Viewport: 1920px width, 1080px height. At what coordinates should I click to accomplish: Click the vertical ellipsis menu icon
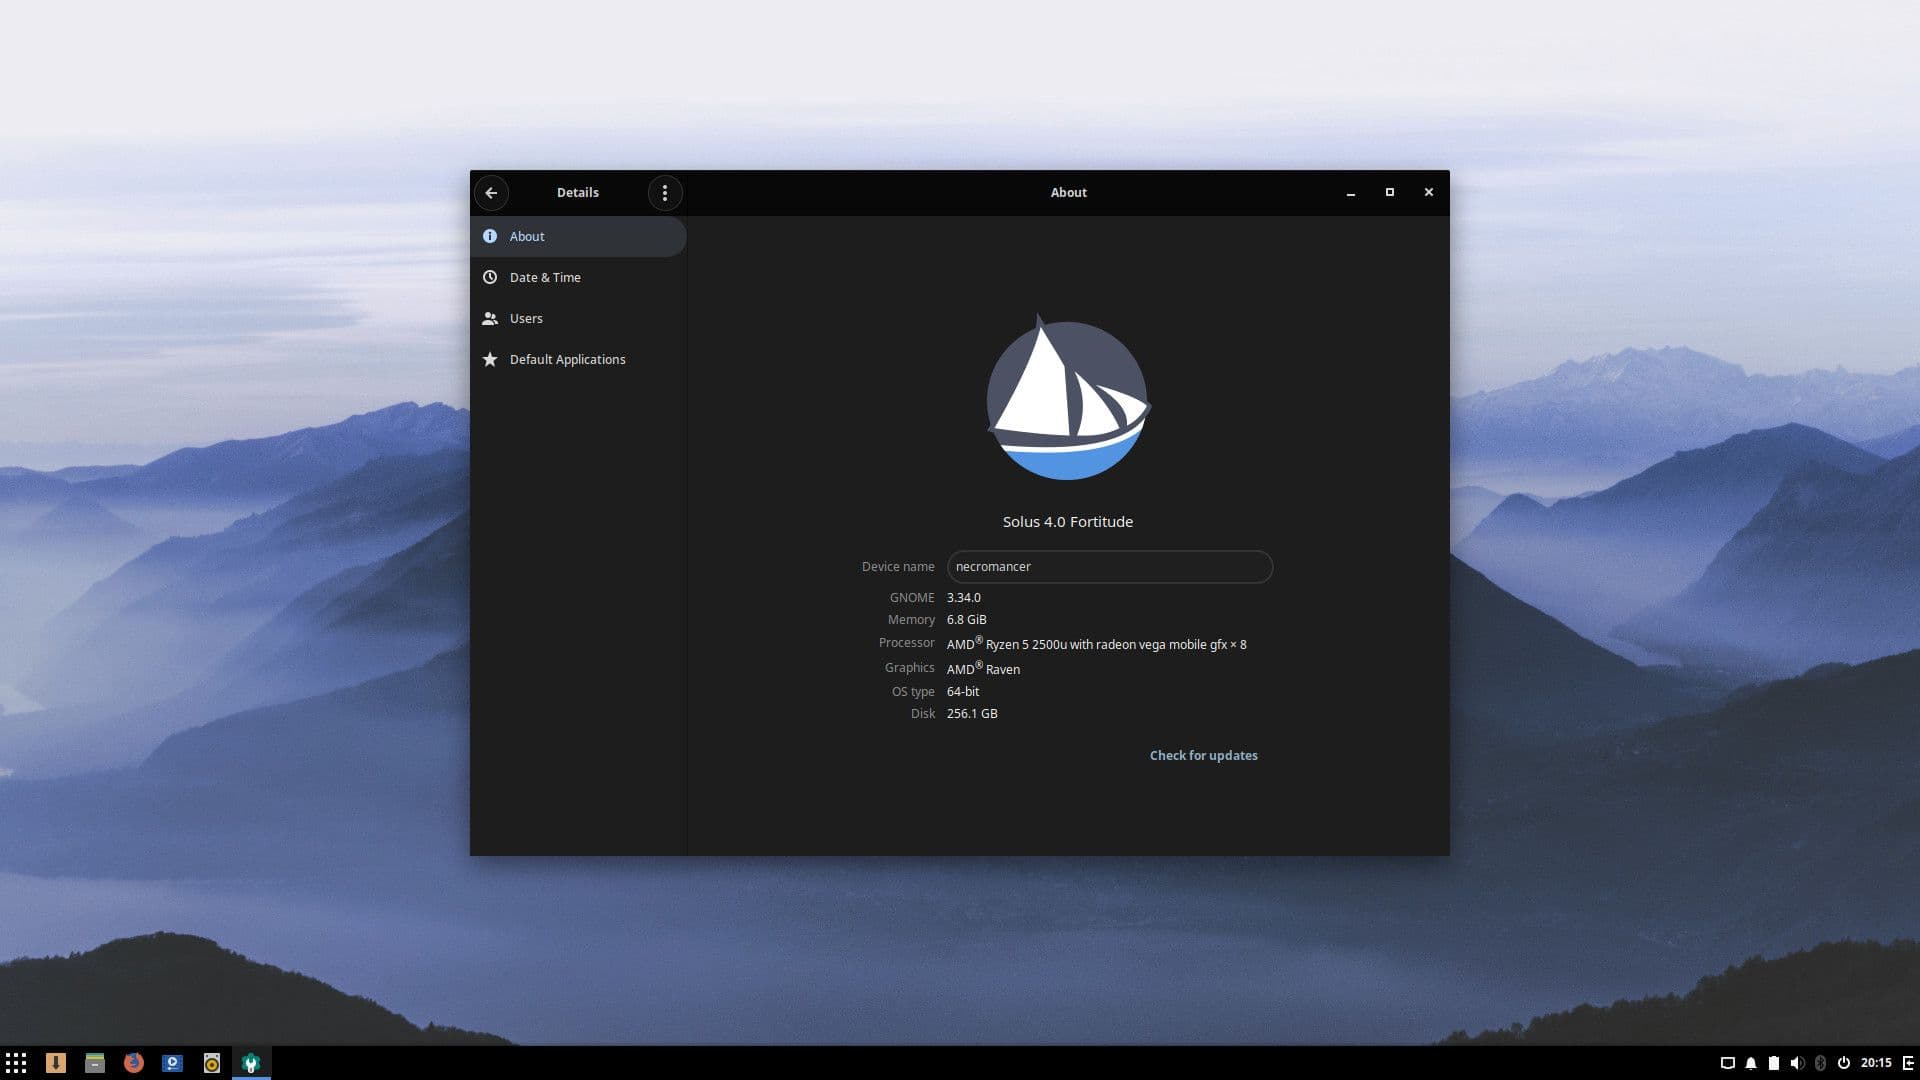click(665, 193)
